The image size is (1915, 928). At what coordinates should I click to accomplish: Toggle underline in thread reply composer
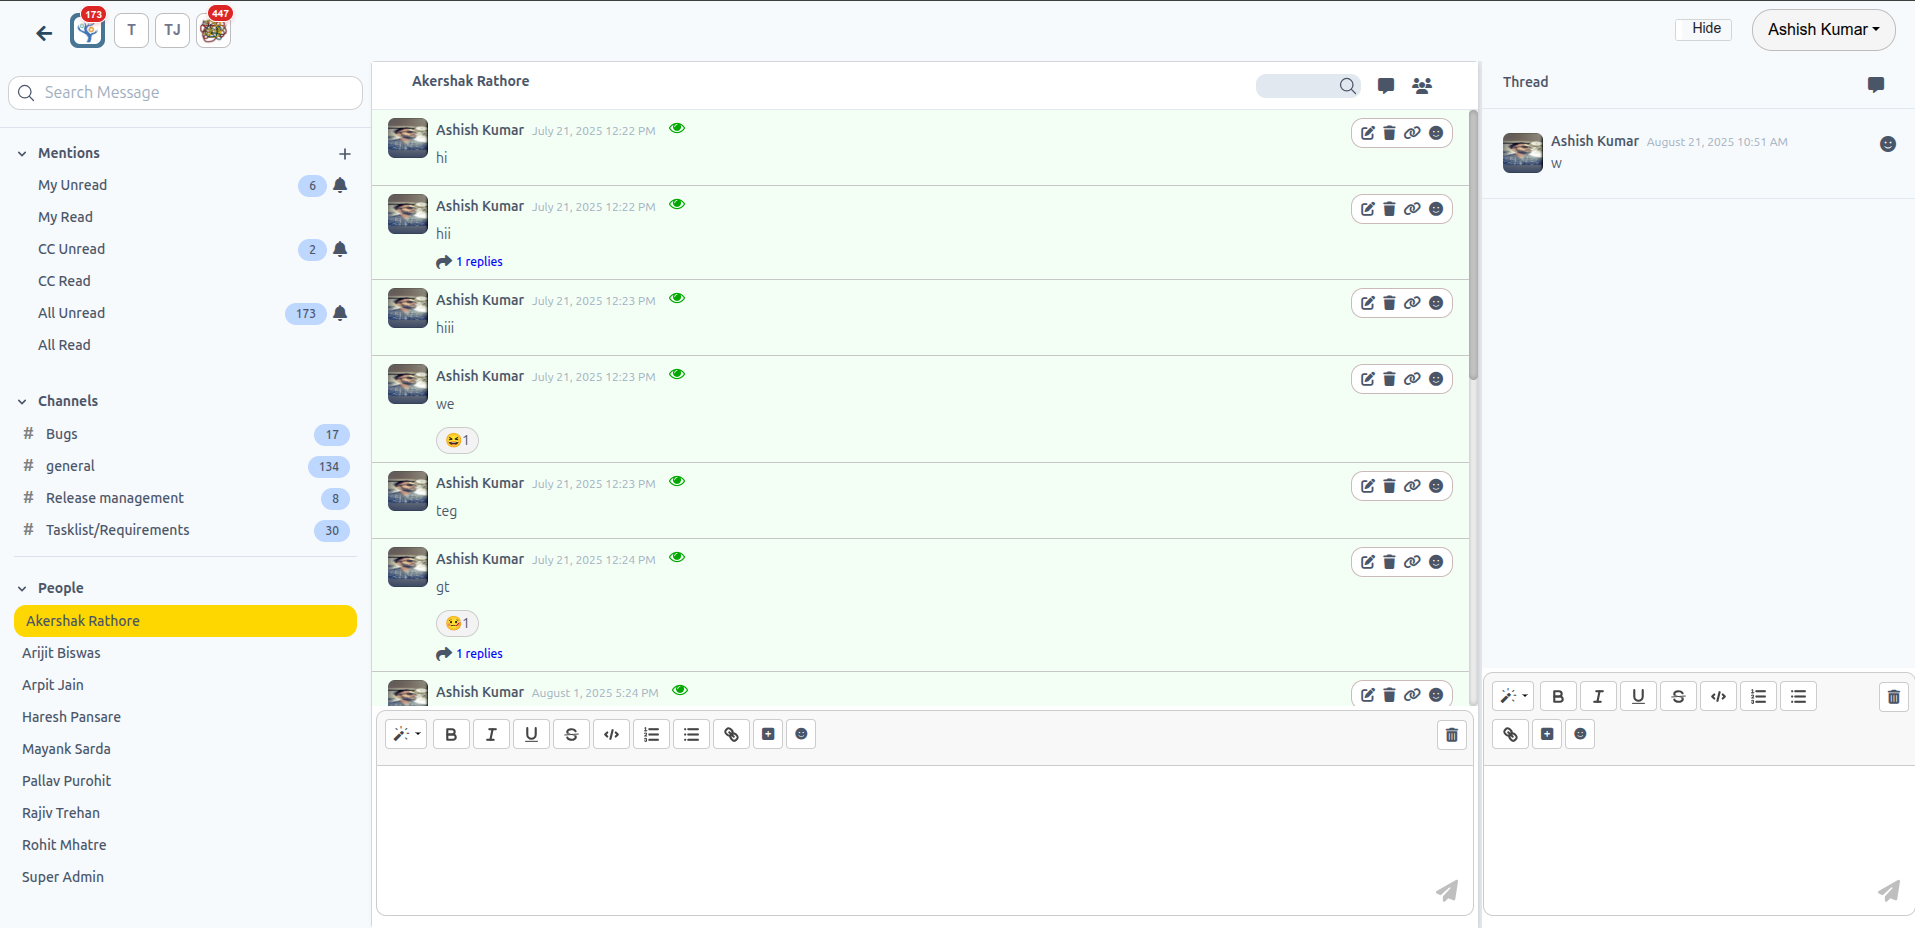(x=1638, y=697)
